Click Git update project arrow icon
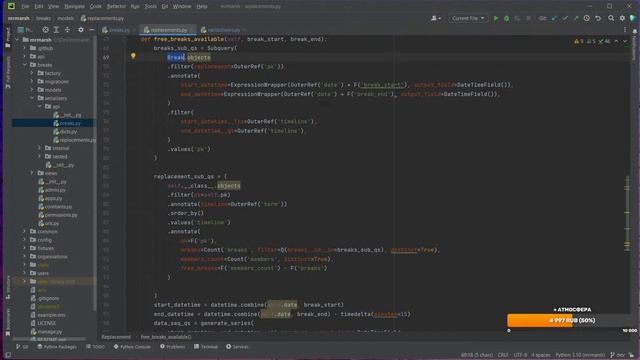The height and width of the screenshot is (360, 640). [x=554, y=18]
